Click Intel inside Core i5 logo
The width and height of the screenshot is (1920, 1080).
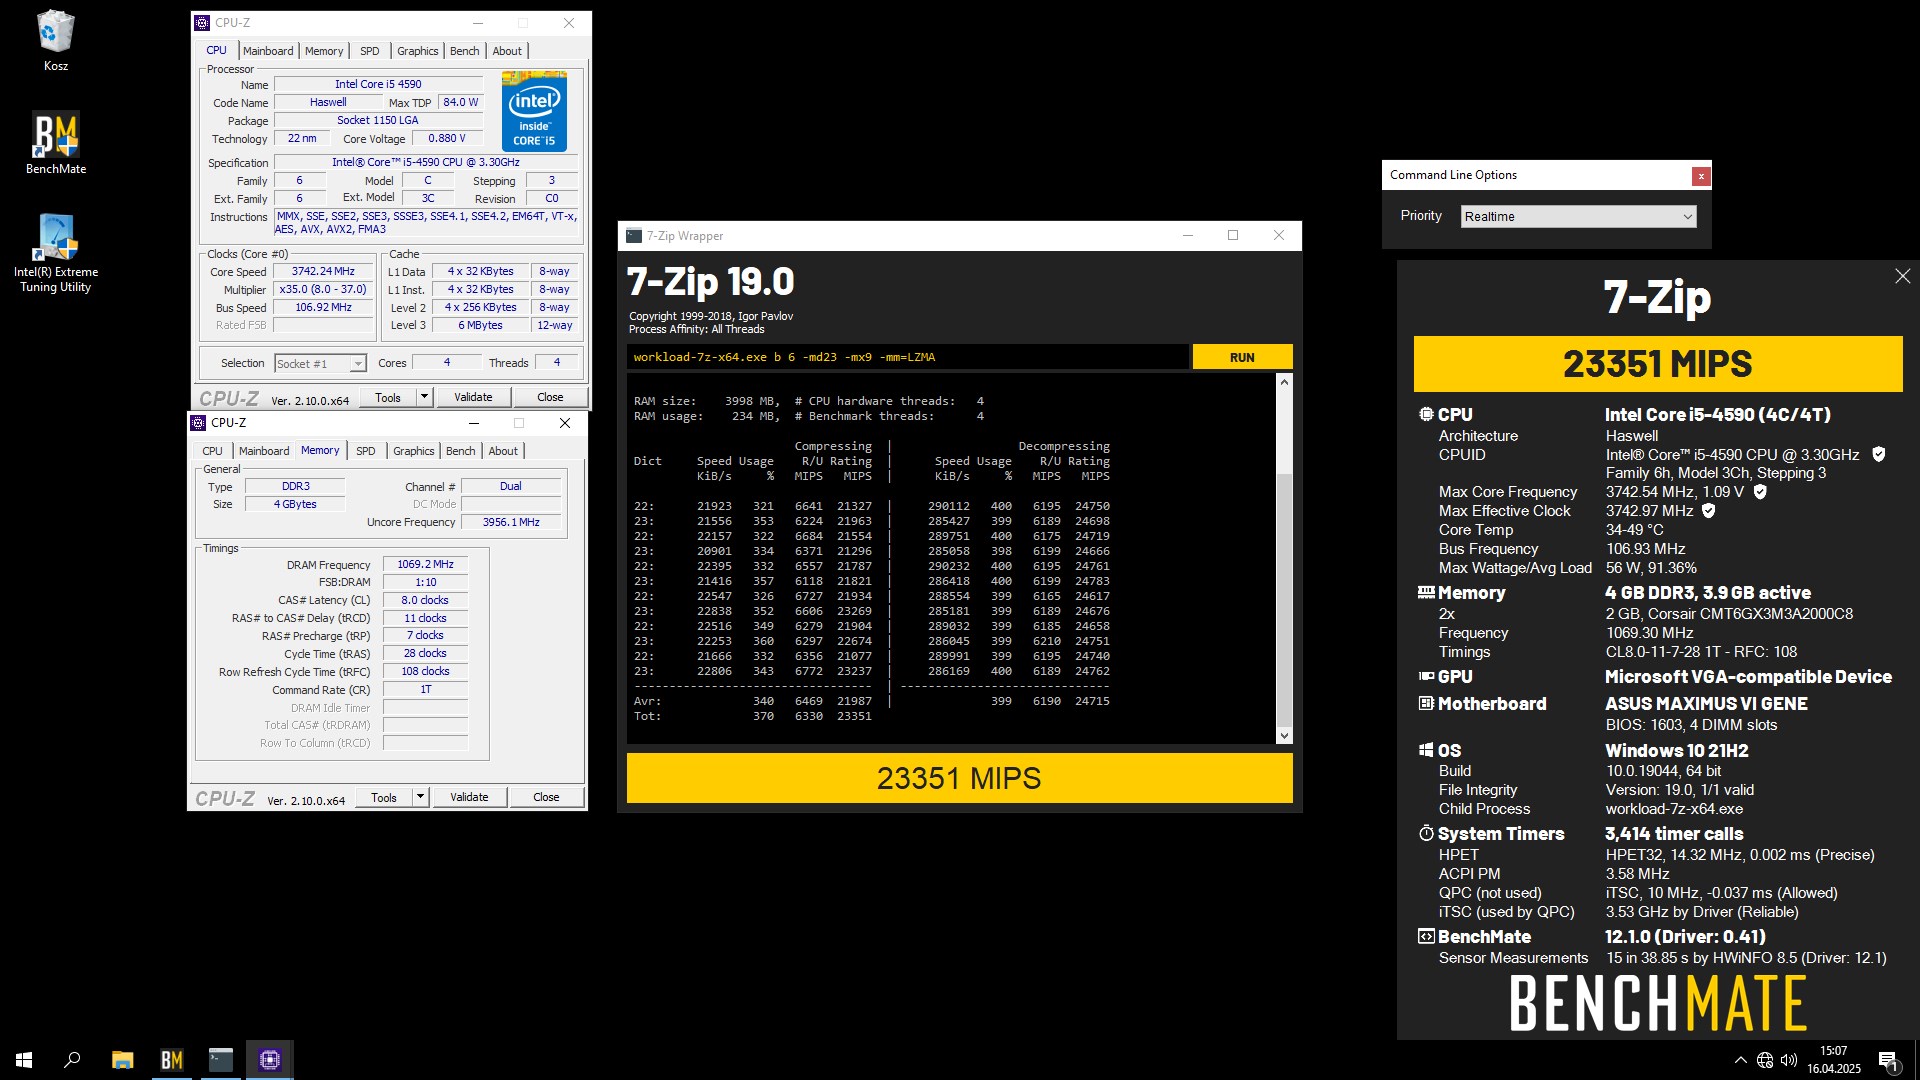point(534,111)
